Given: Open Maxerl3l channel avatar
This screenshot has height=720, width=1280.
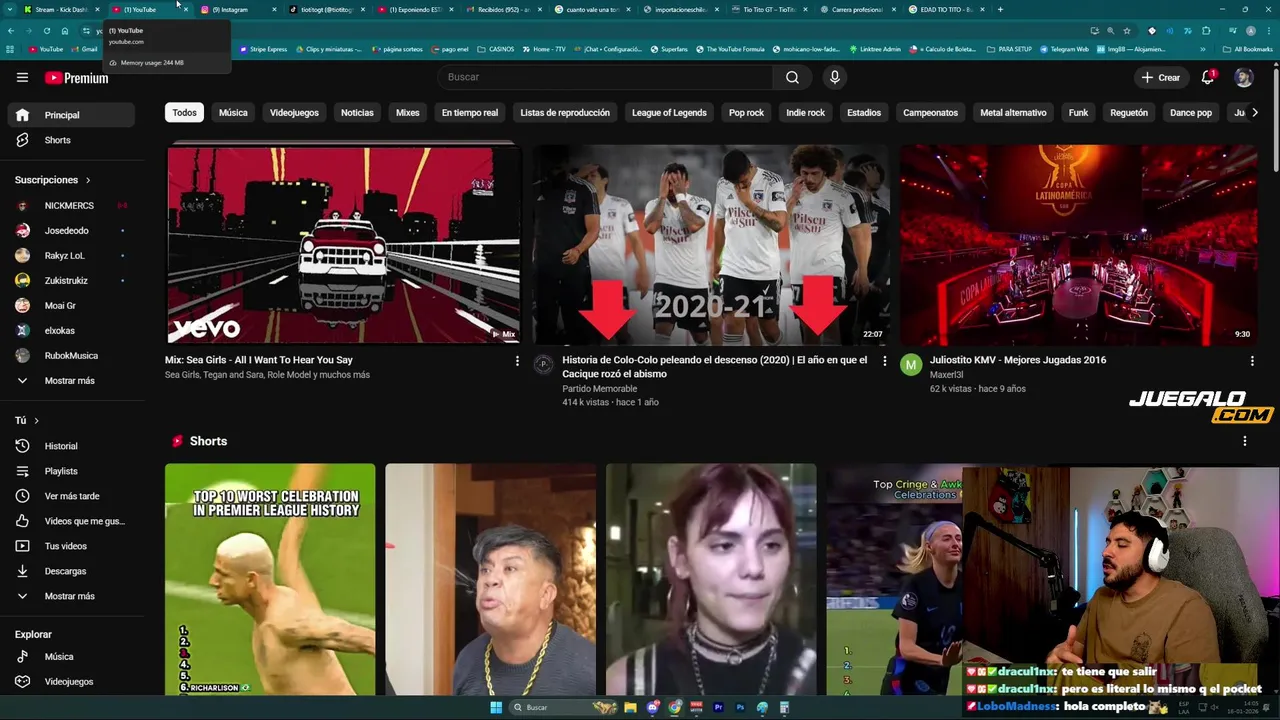Looking at the screenshot, I should 911,365.
